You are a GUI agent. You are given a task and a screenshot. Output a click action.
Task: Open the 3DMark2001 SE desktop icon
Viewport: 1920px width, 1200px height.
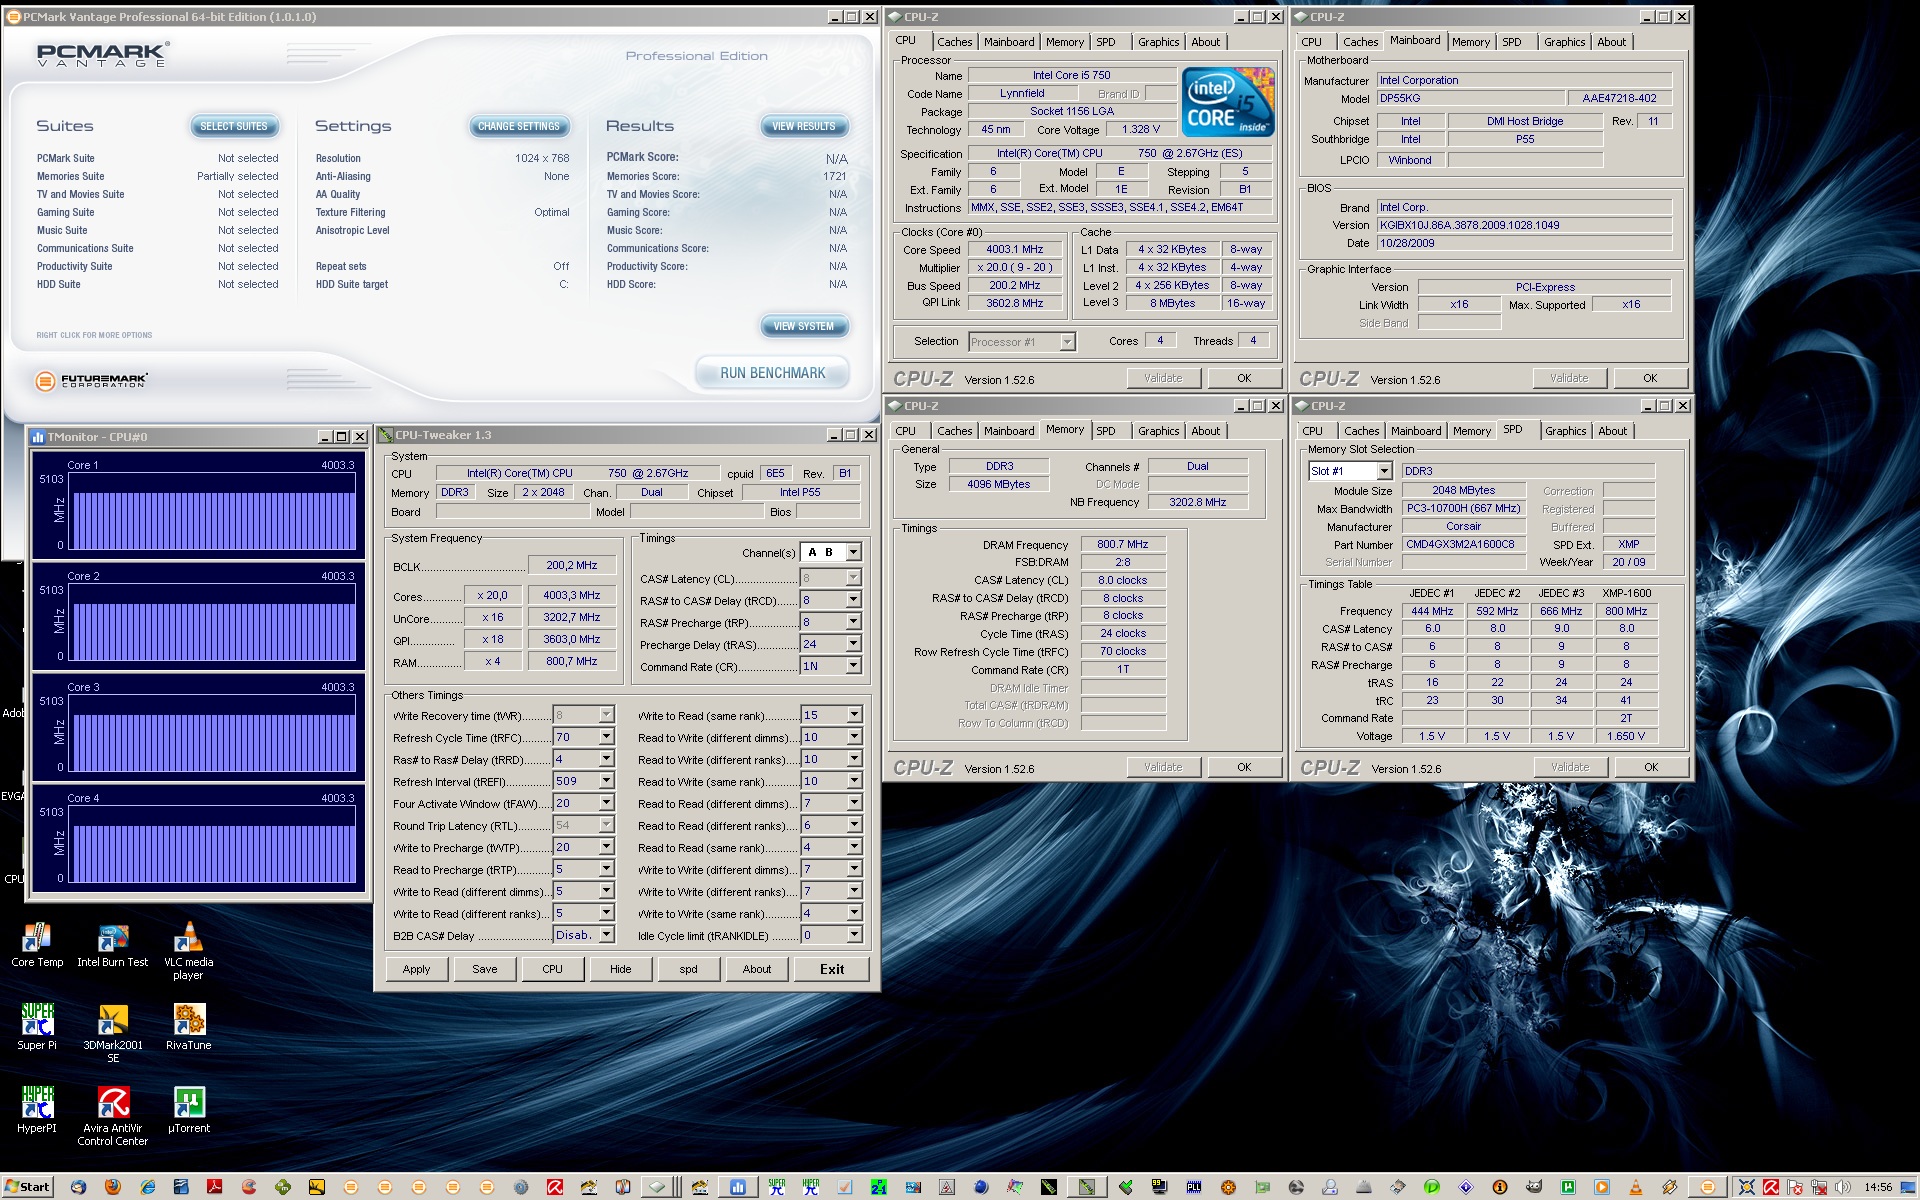(113, 1021)
